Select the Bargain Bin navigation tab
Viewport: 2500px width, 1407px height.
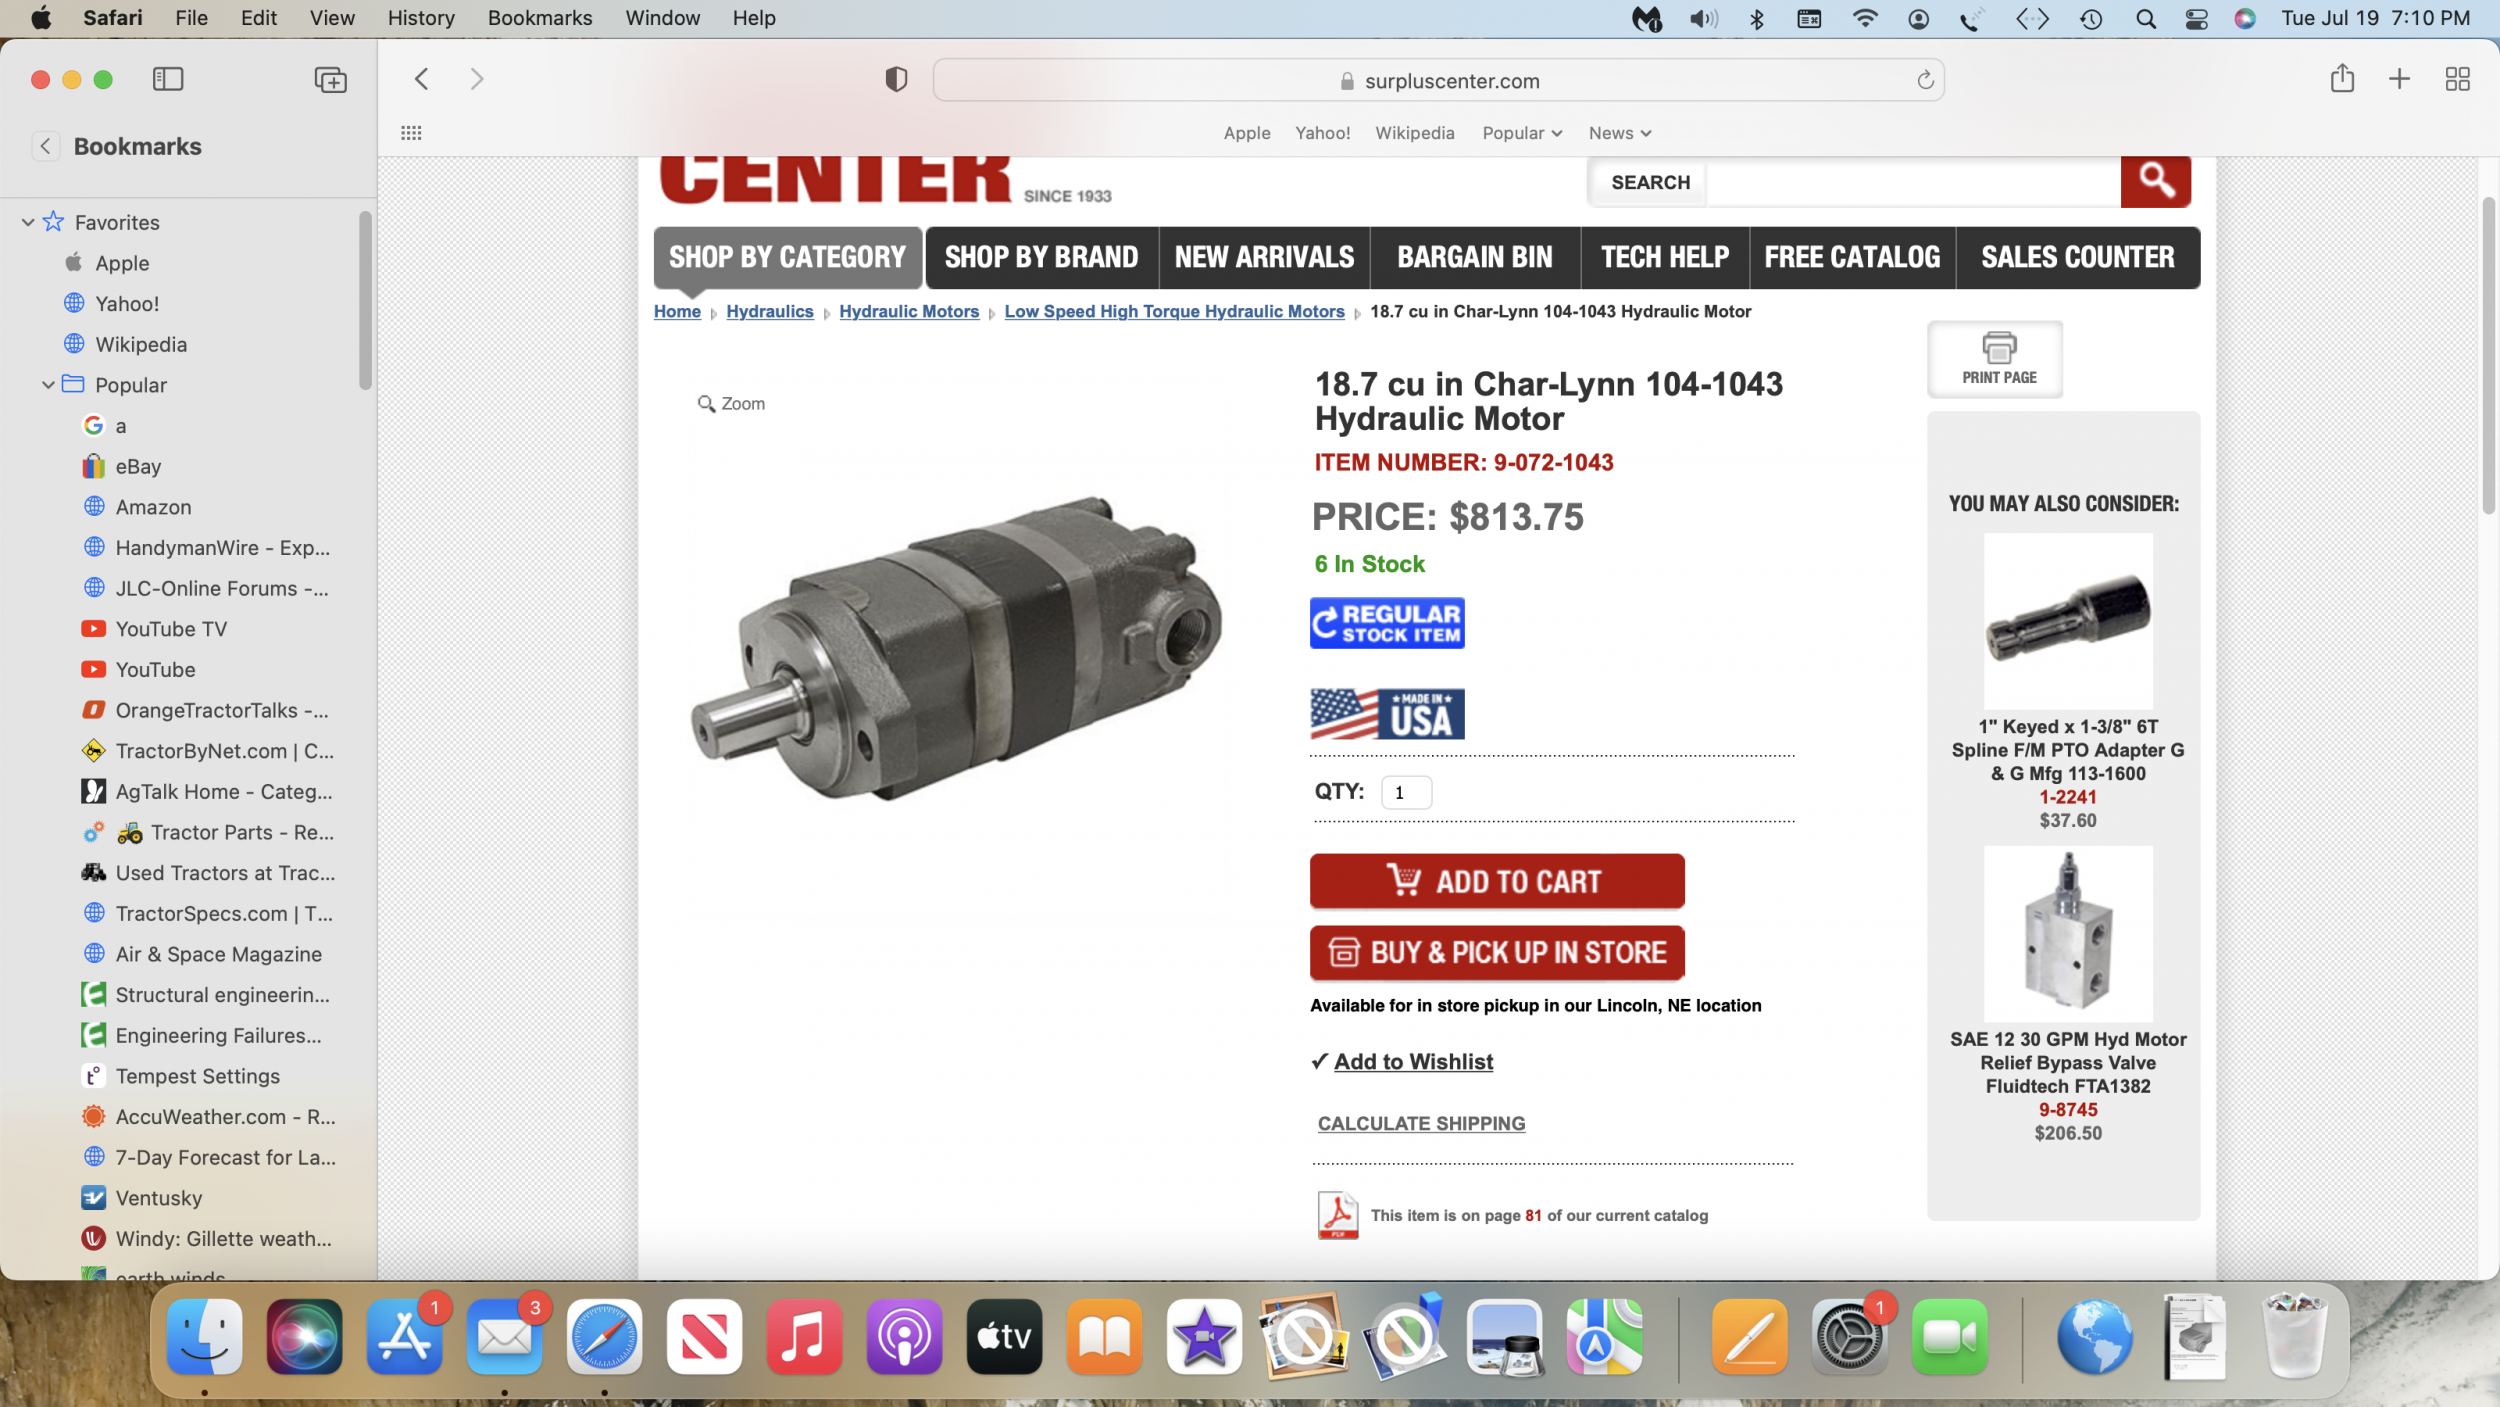(x=1474, y=257)
